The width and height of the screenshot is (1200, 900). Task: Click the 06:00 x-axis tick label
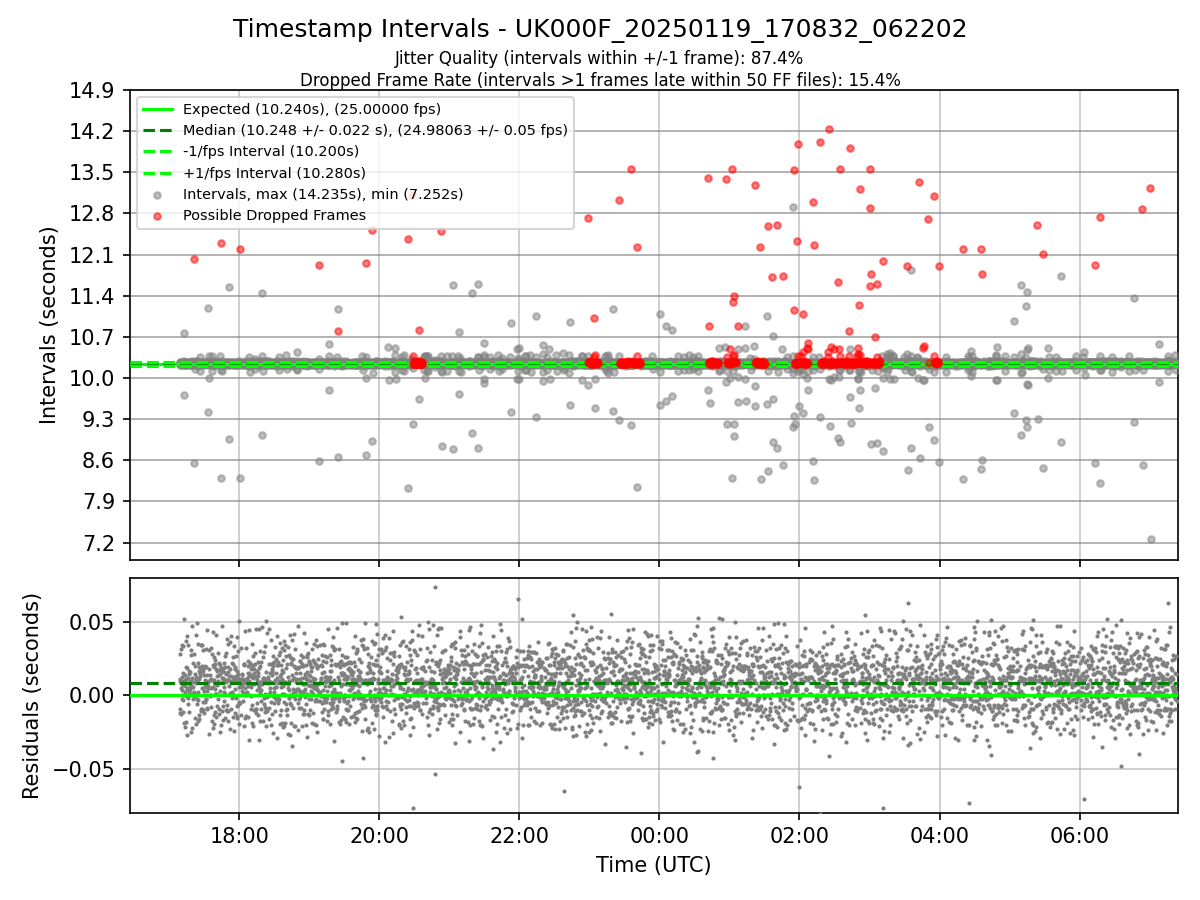tap(1079, 834)
